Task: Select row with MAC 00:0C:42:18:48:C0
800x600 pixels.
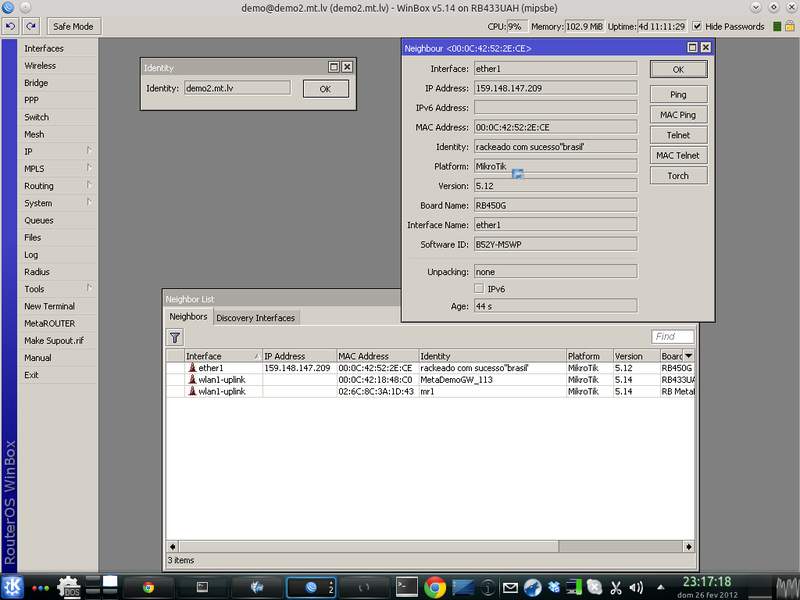Action: [431, 380]
